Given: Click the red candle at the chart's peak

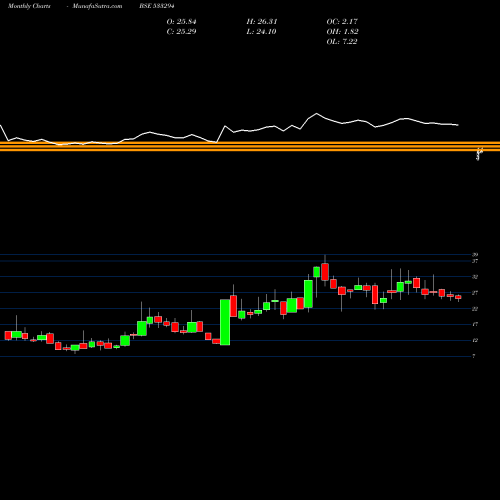Looking at the screenshot, I should (325, 272).
